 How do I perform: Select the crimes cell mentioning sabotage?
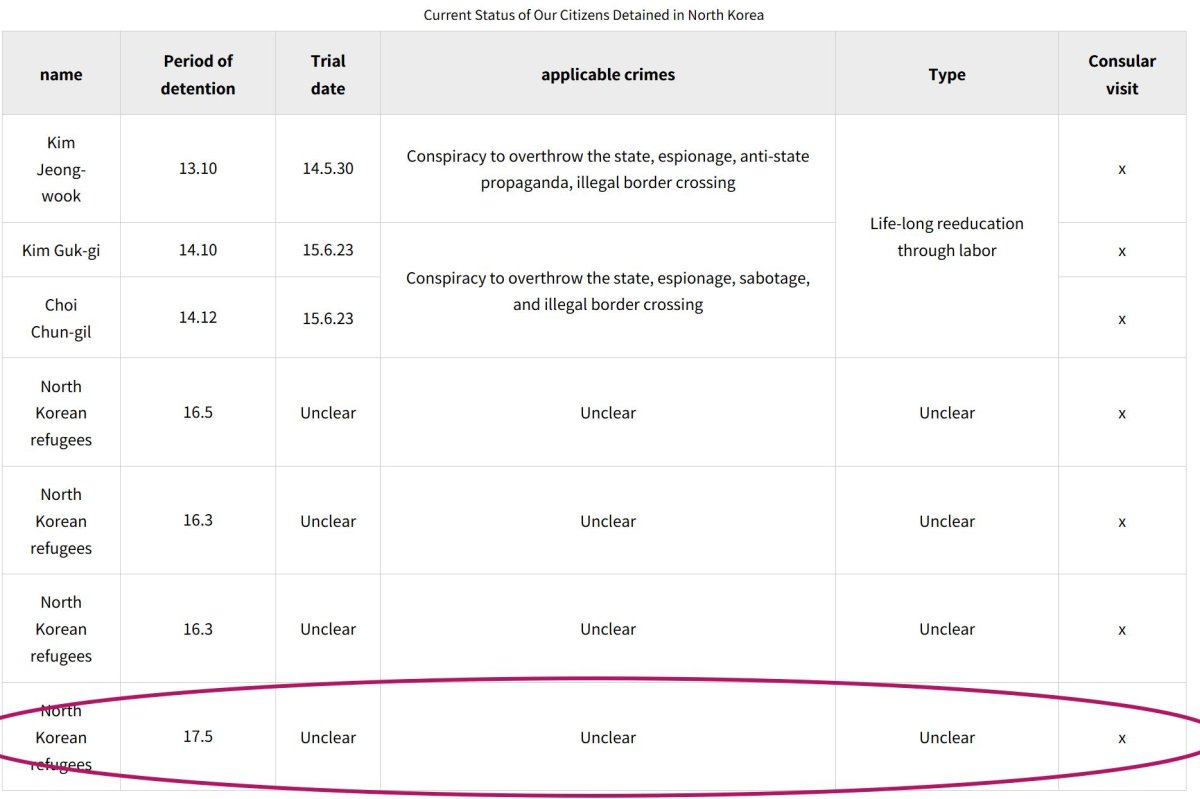(x=608, y=291)
